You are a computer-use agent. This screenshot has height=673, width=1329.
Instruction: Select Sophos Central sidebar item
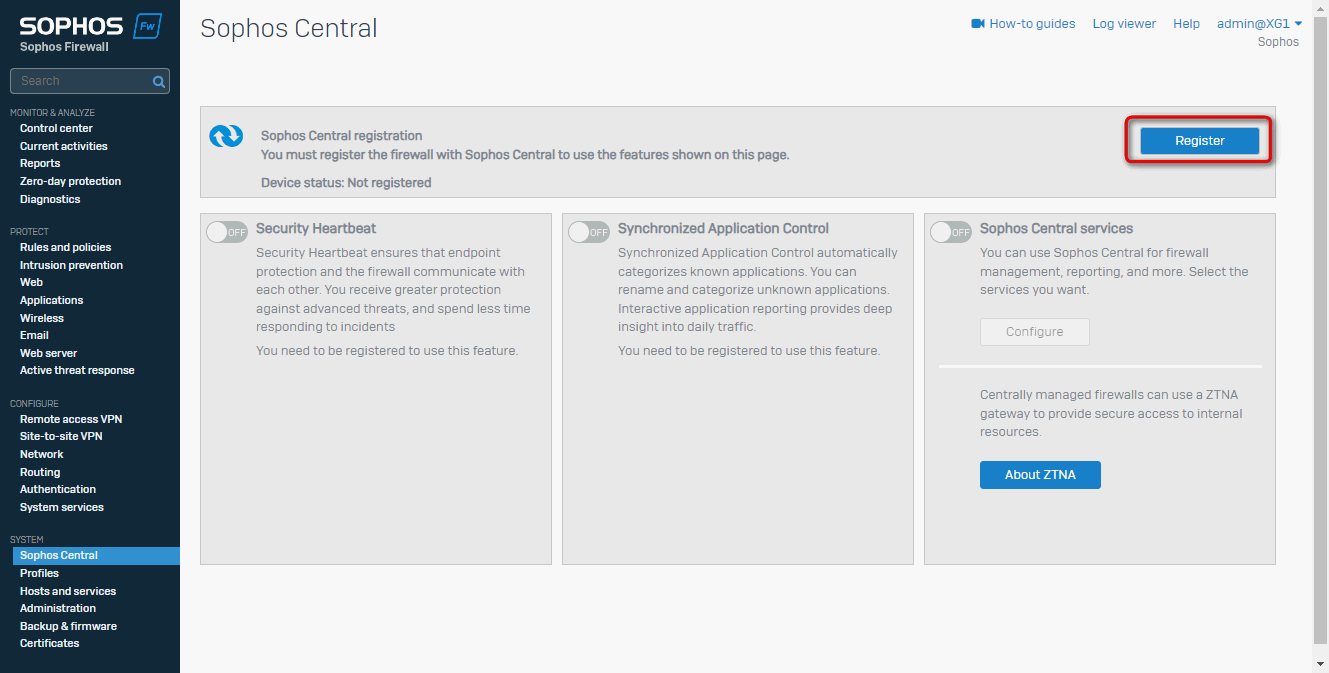tap(96, 555)
